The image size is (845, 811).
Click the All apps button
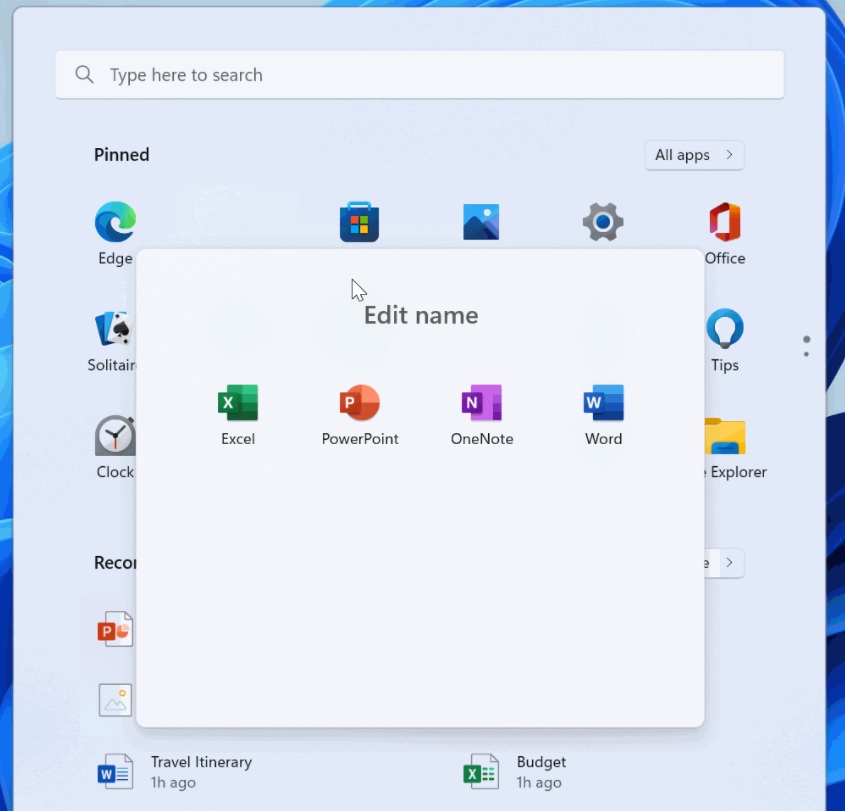(694, 155)
